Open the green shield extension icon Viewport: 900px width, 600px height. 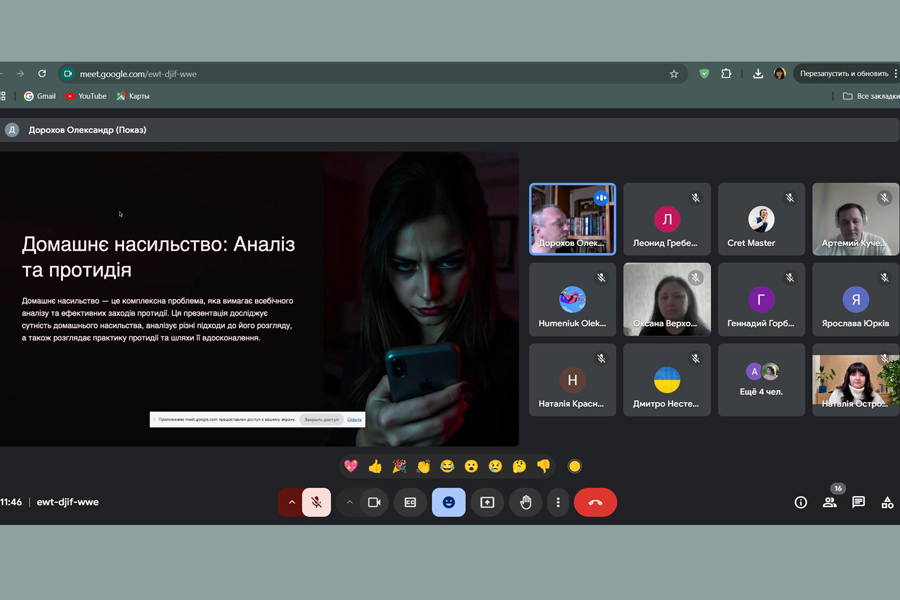pos(704,73)
